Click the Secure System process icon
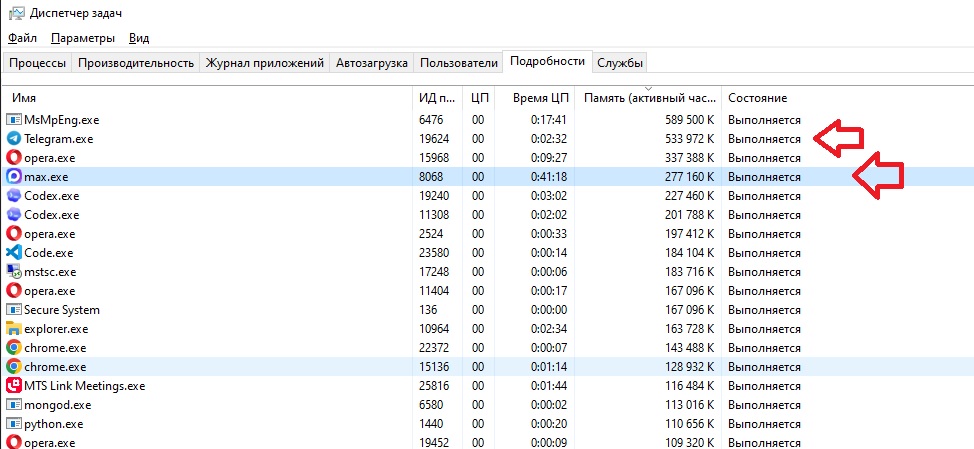 14,310
